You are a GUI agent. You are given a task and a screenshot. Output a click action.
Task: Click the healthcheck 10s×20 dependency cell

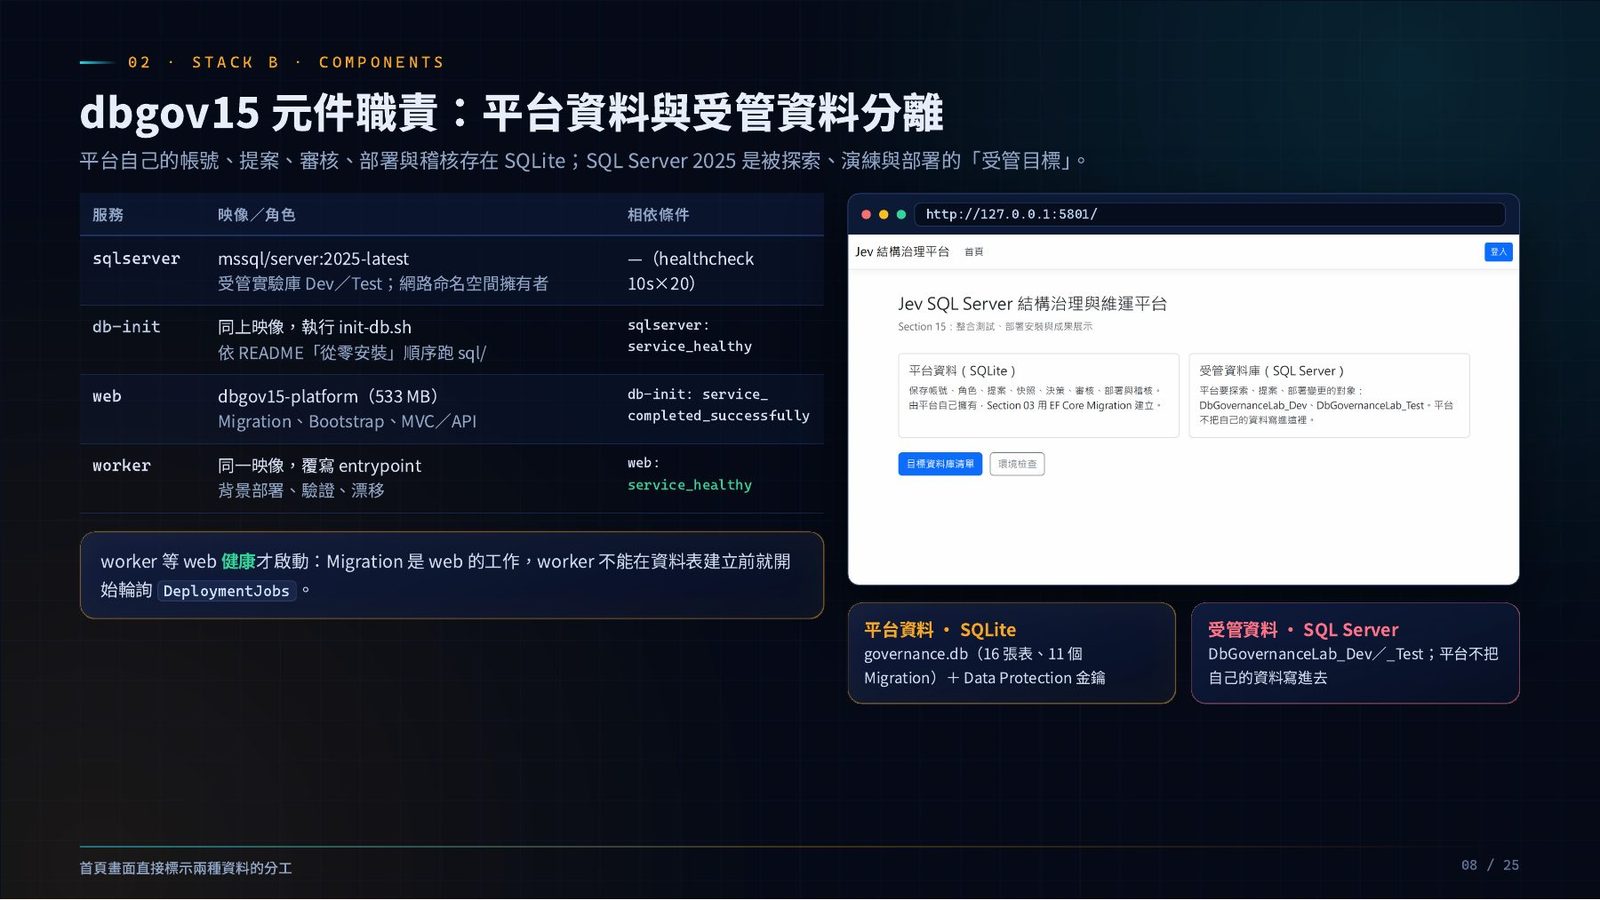691,271
